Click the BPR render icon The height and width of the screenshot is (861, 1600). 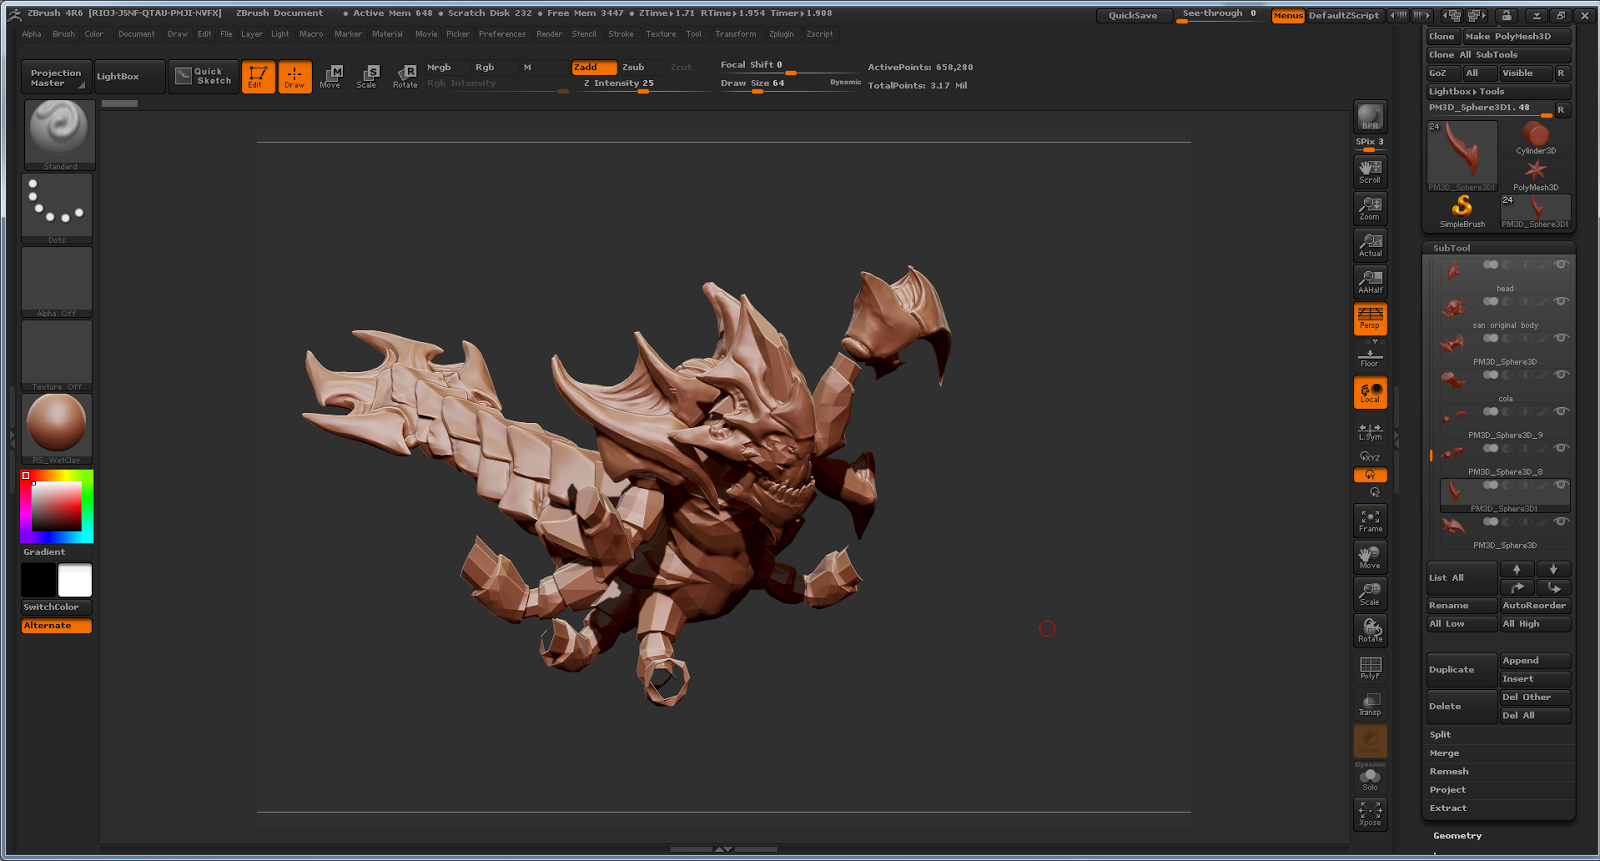[x=1370, y=117]
